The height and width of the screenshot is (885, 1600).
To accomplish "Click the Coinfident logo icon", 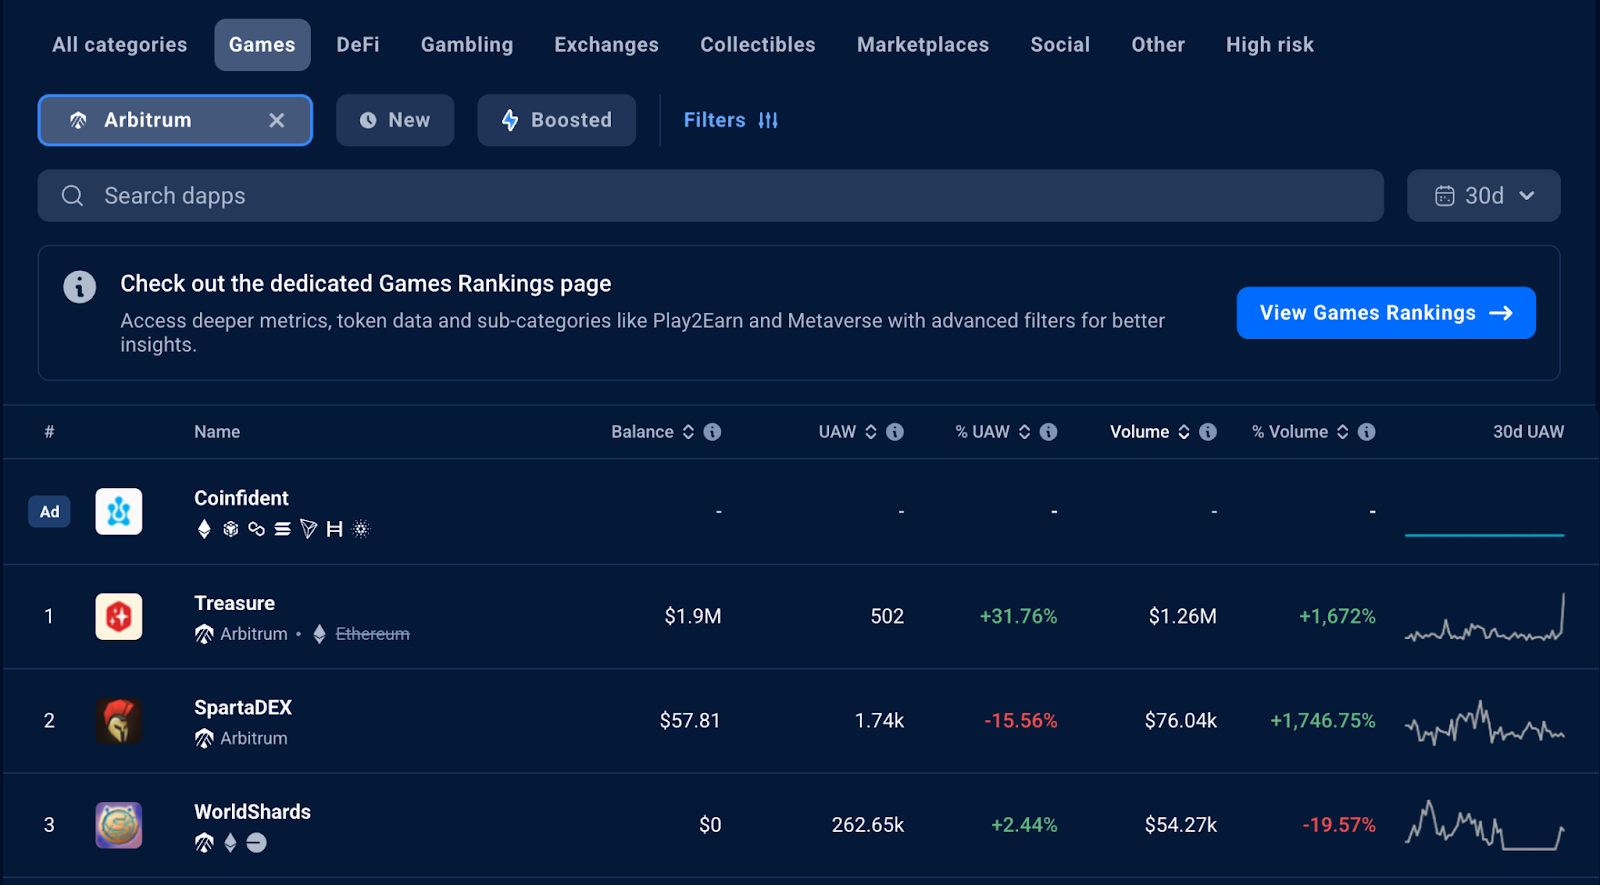I will pos(118,512).
